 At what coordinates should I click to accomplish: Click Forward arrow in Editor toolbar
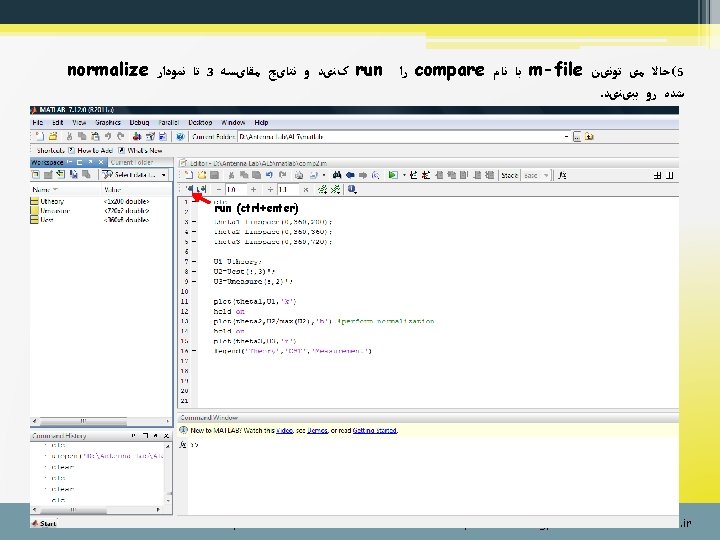tap(363, 175)
